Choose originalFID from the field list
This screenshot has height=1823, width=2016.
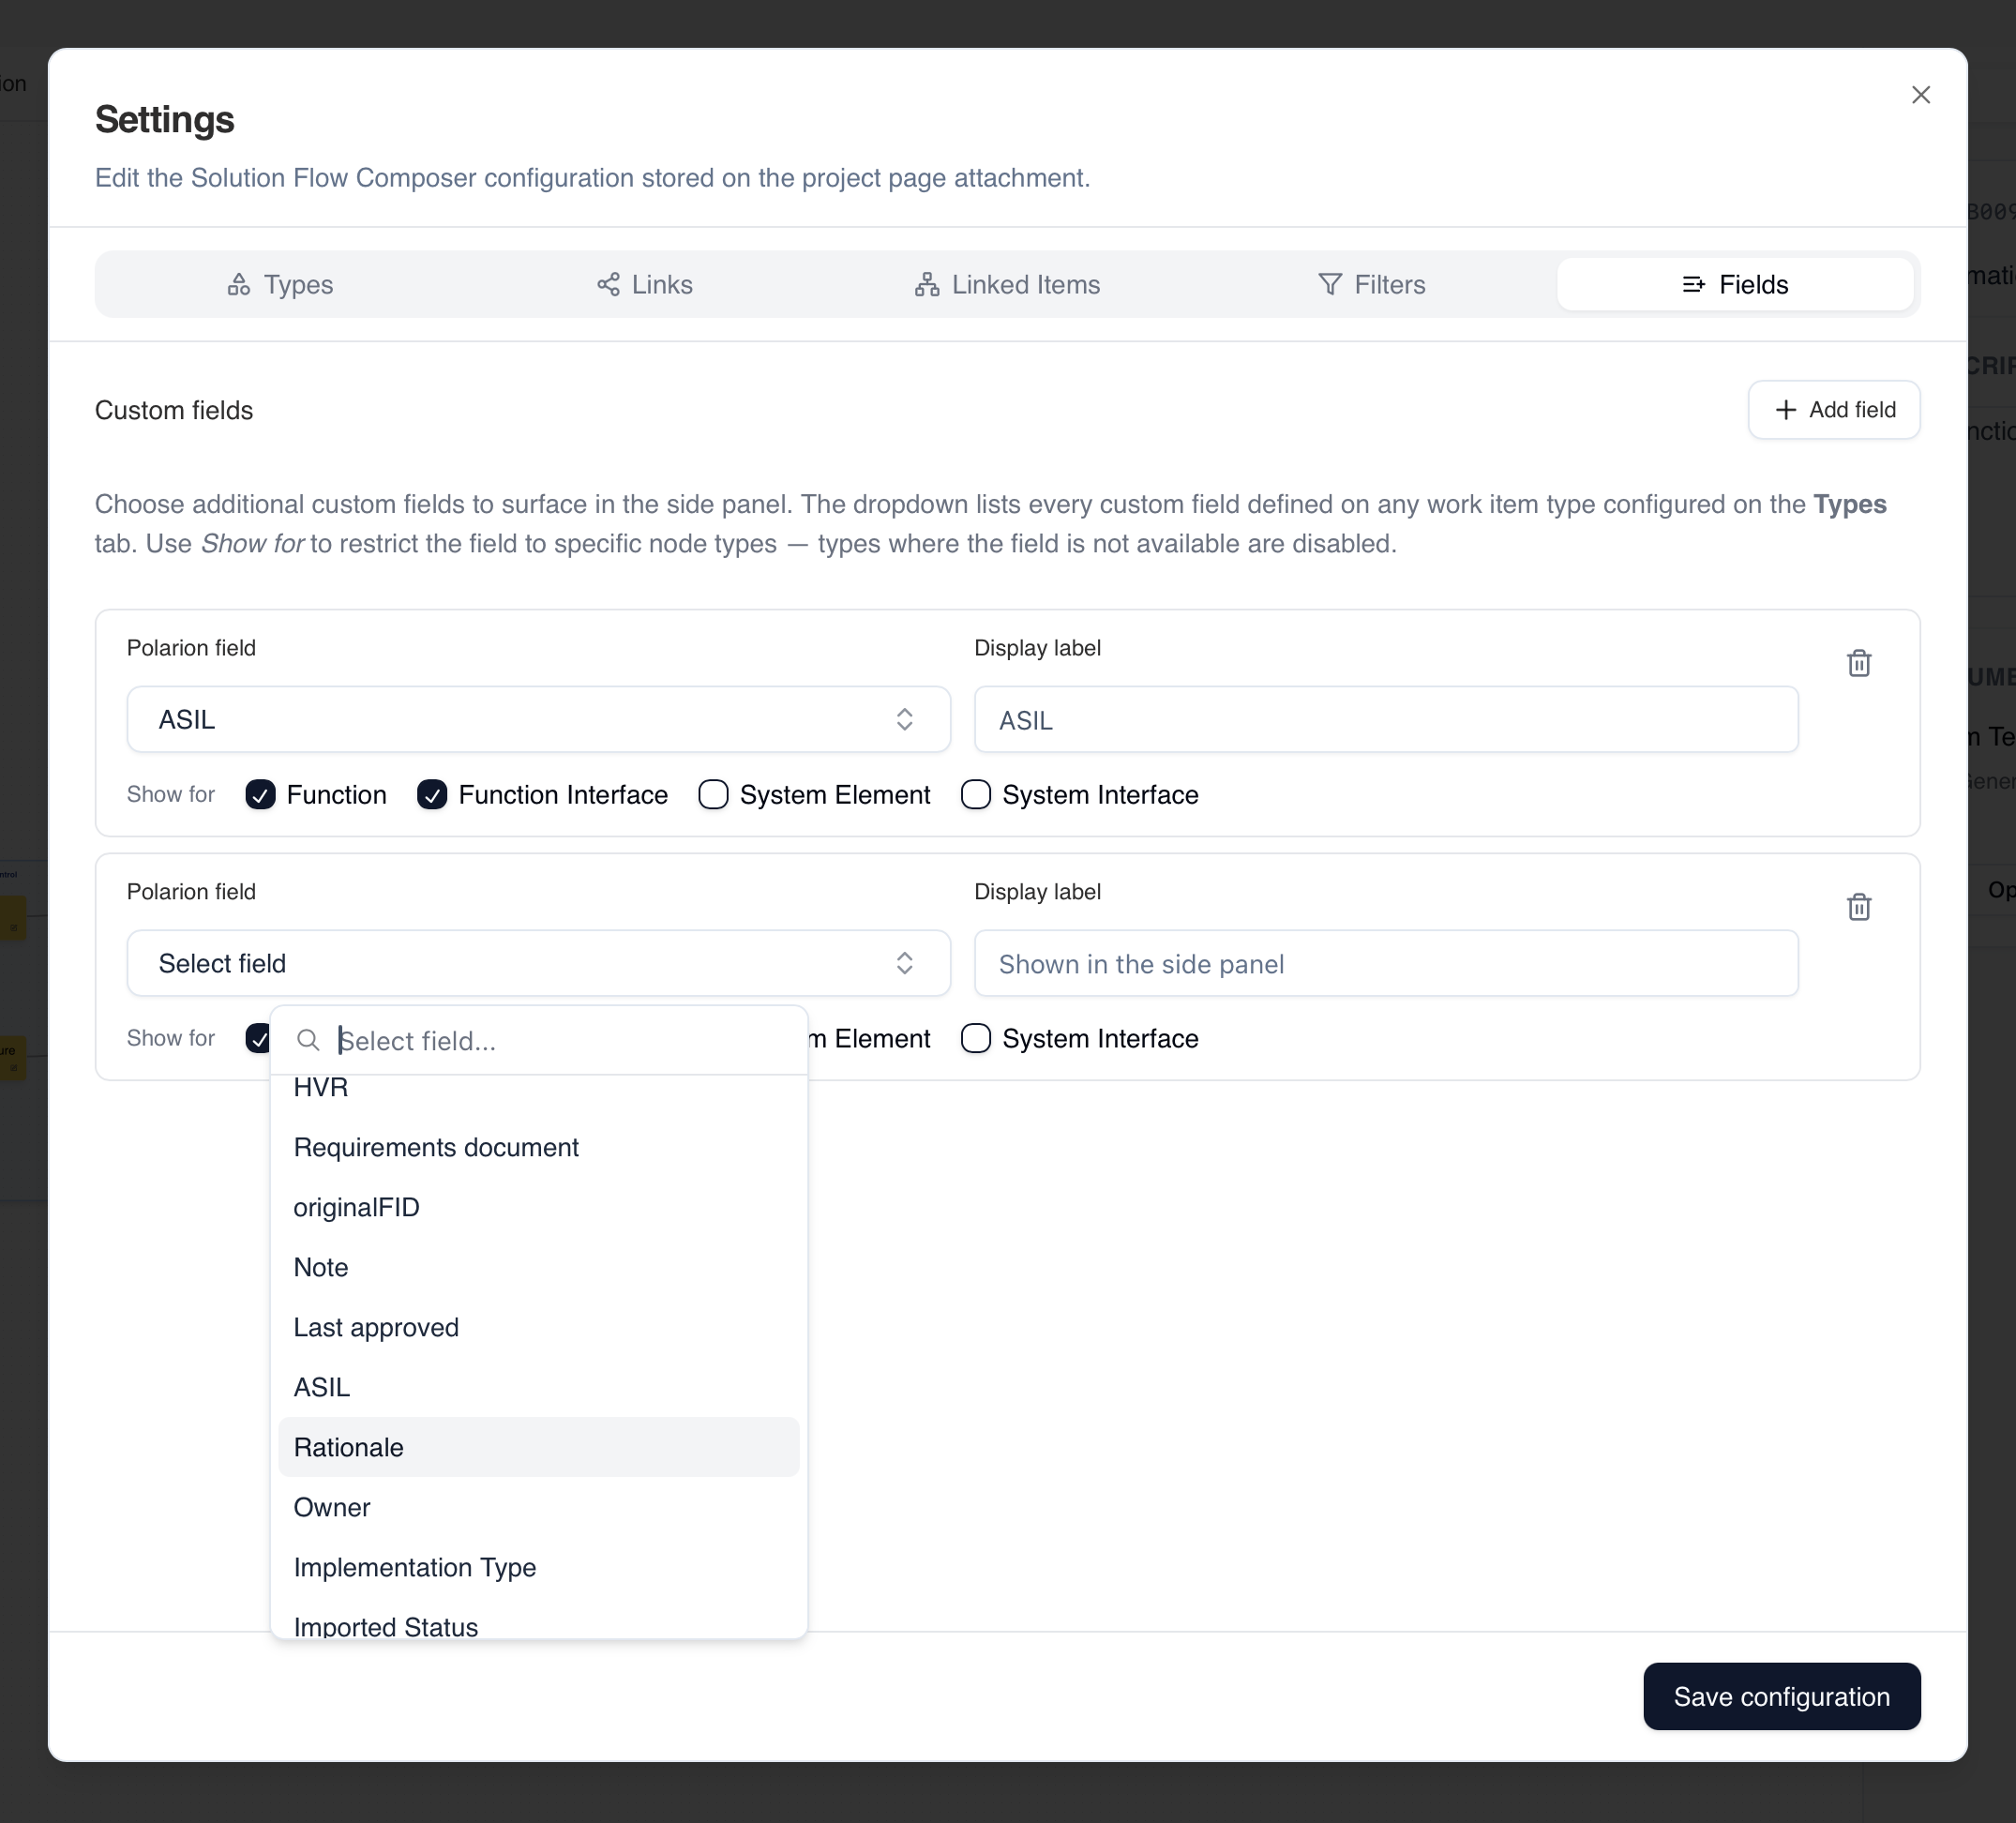pos(538,1207)
